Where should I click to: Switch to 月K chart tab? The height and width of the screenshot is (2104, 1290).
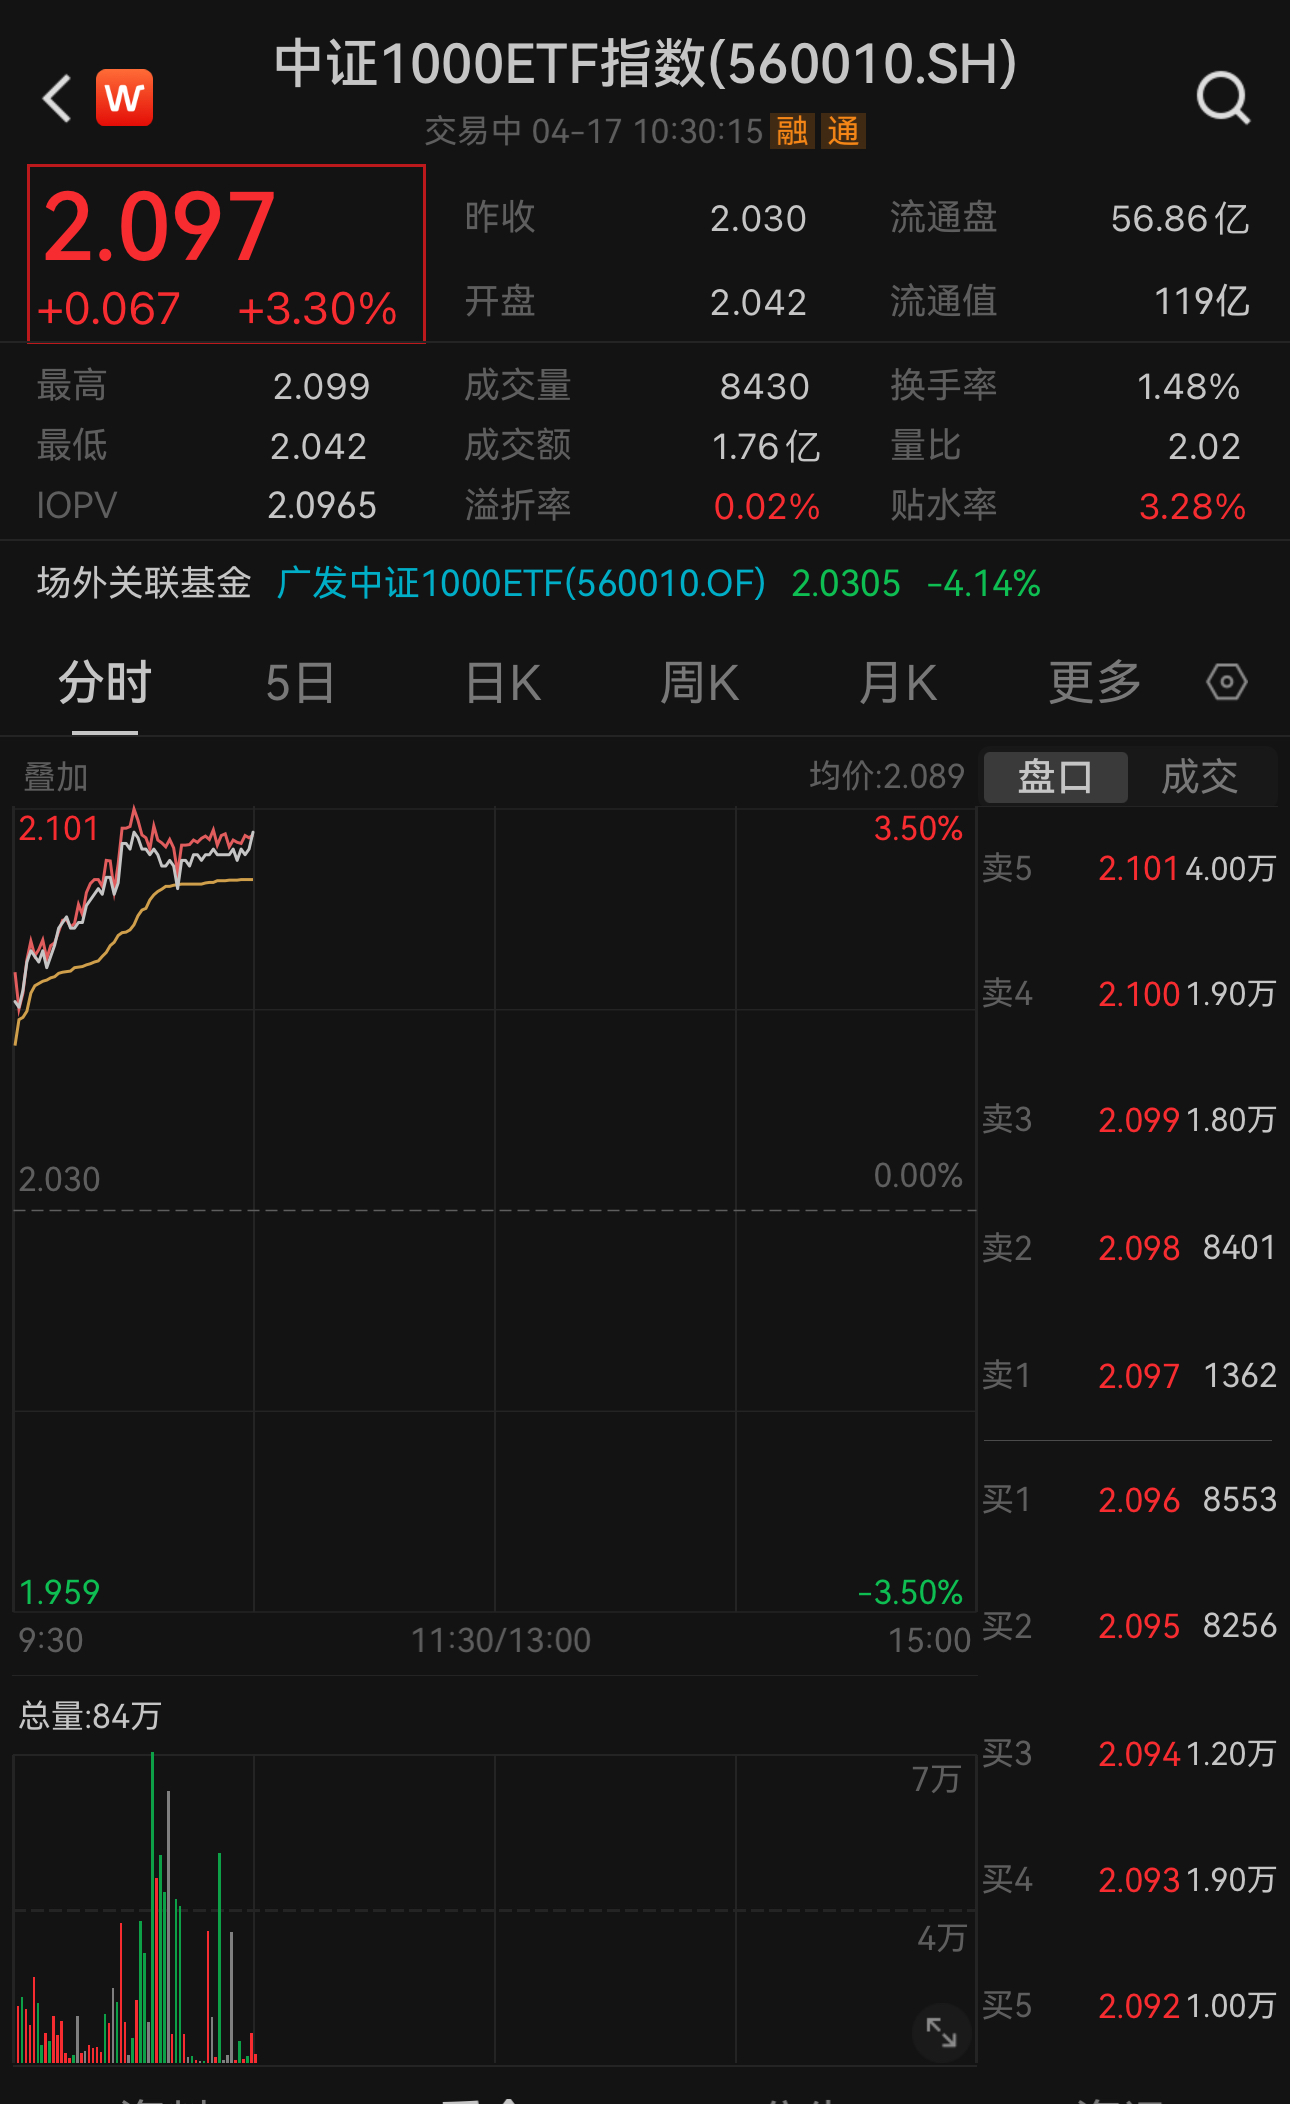coord(898,683)
